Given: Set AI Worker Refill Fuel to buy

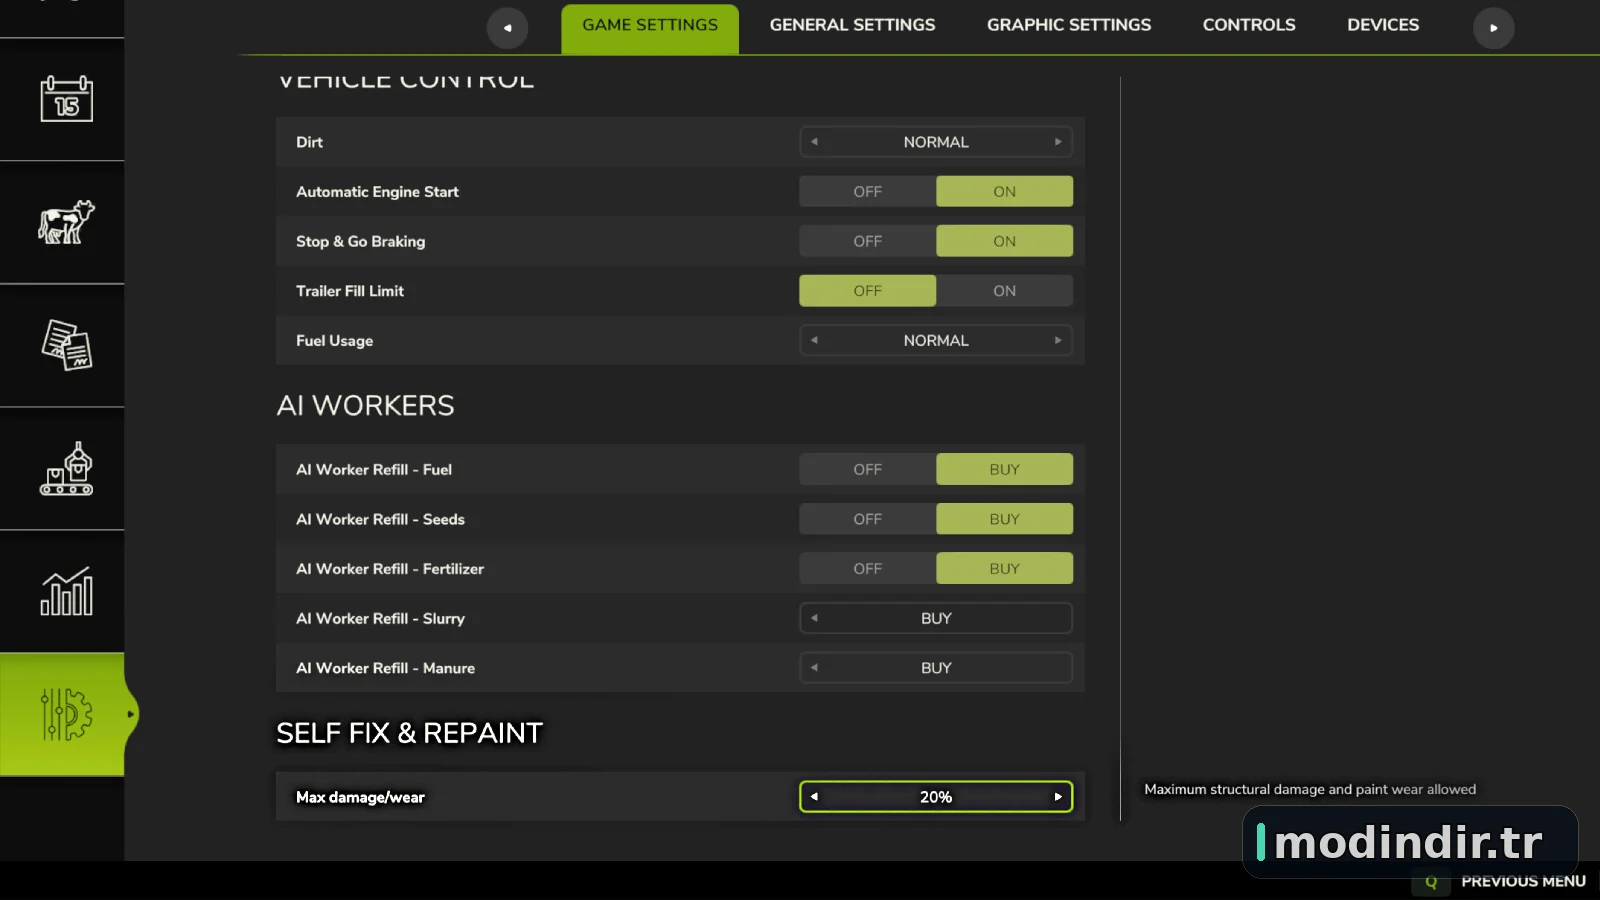Looking at the screenshot, I should point(1004,469).
